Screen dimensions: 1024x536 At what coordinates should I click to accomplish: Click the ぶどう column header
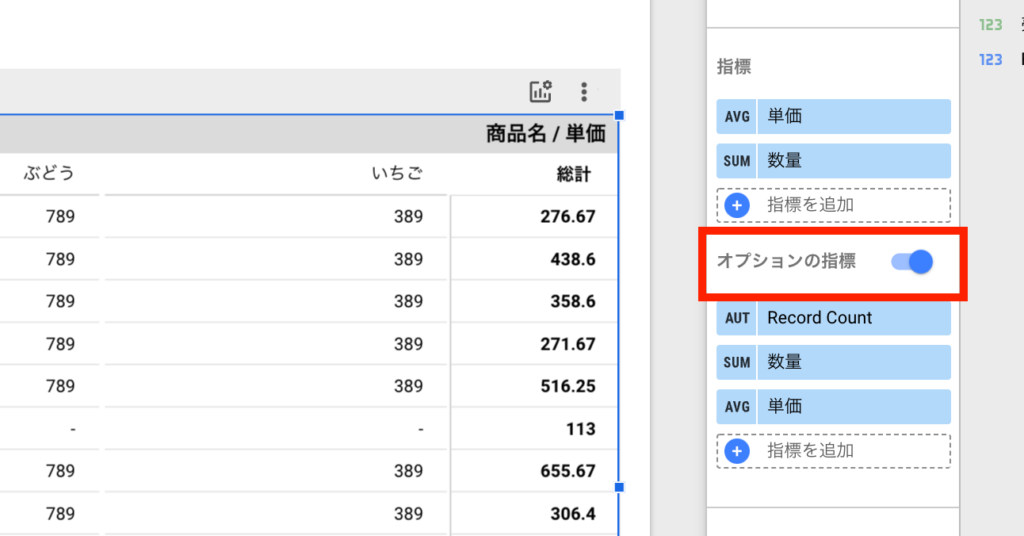[x=50, y=174]
